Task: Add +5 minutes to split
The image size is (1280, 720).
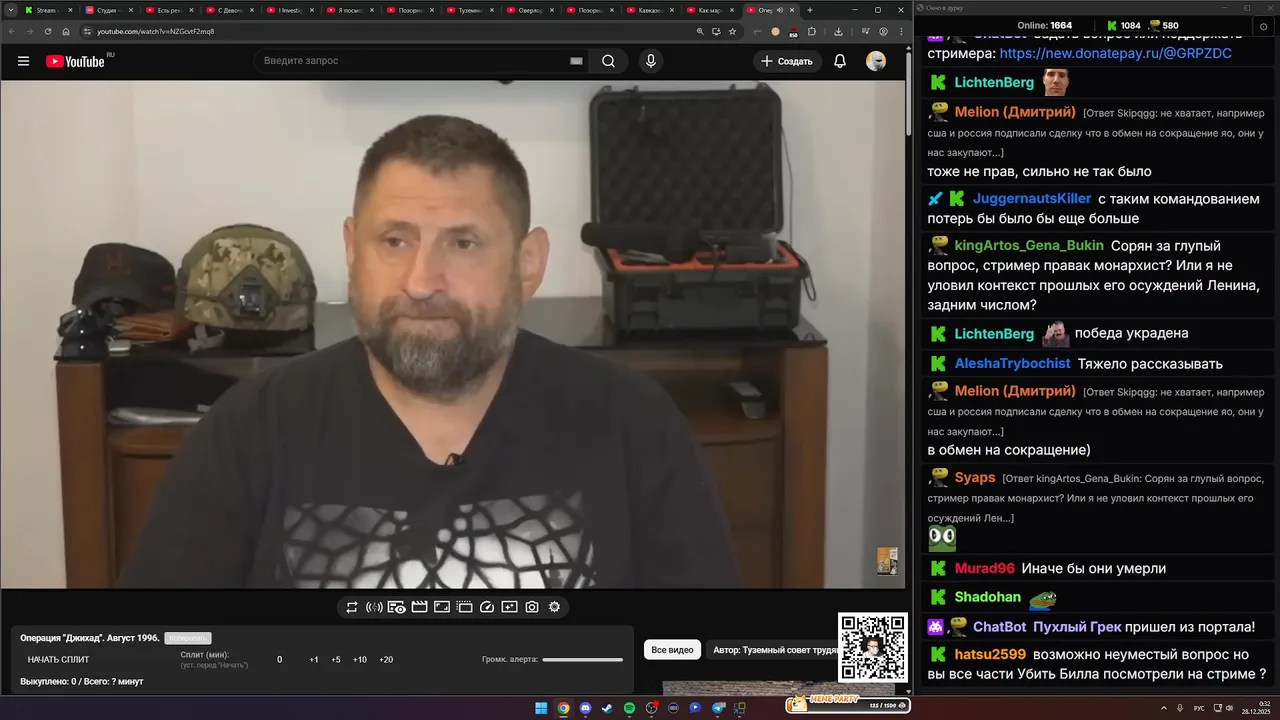Action: click(x=336, y=660)
